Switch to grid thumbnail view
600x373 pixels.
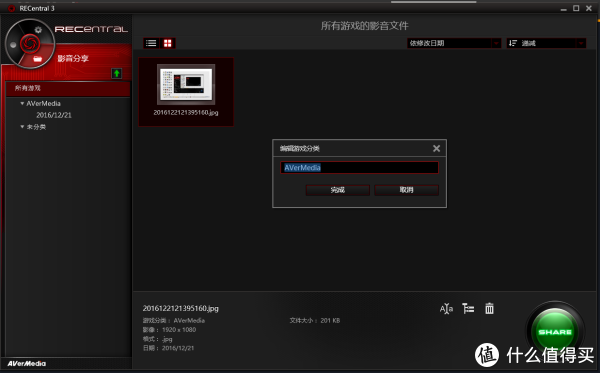click(168, 43)
